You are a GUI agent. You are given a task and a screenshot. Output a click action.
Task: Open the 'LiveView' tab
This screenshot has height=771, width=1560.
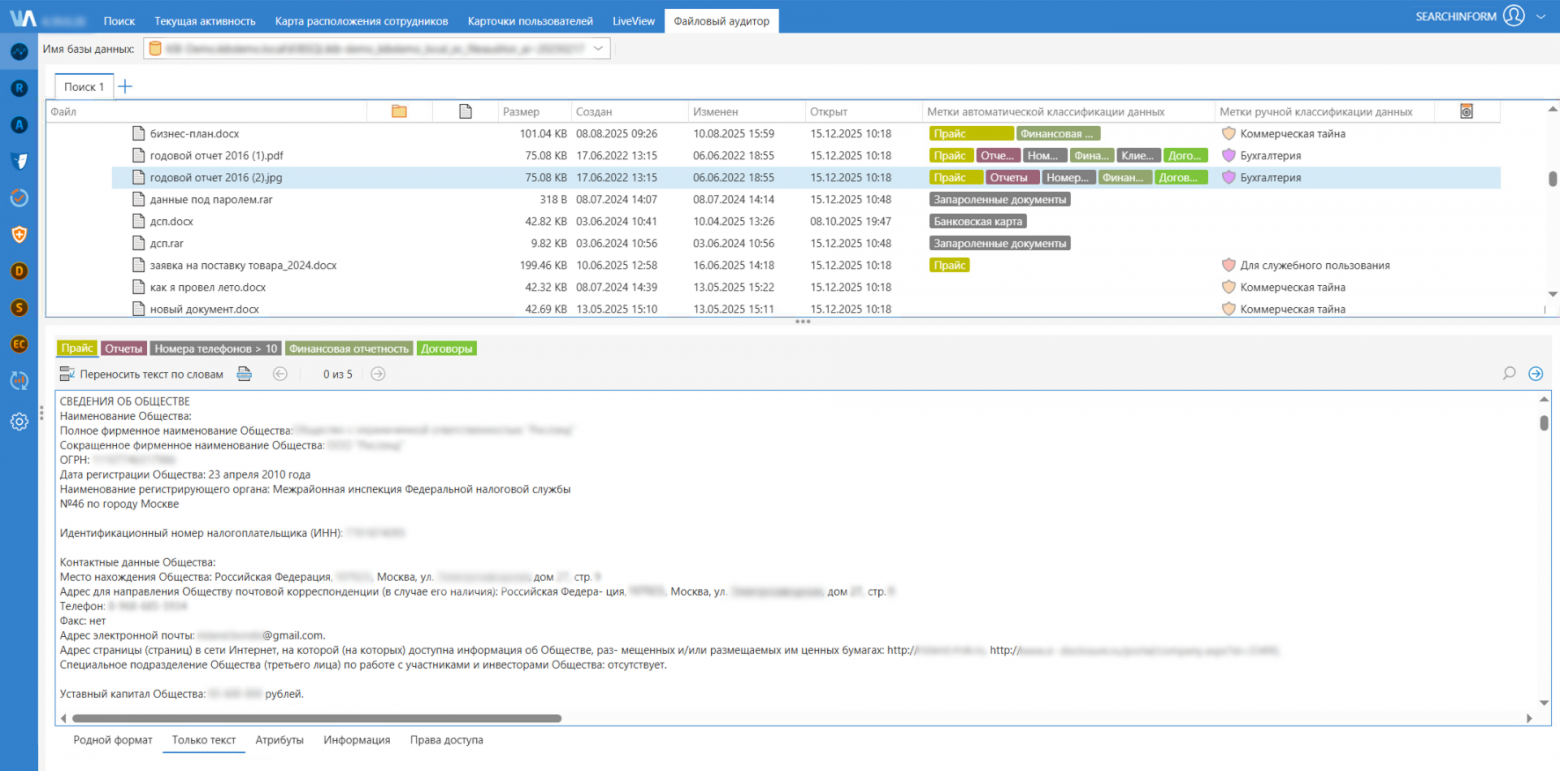(632, 21)
